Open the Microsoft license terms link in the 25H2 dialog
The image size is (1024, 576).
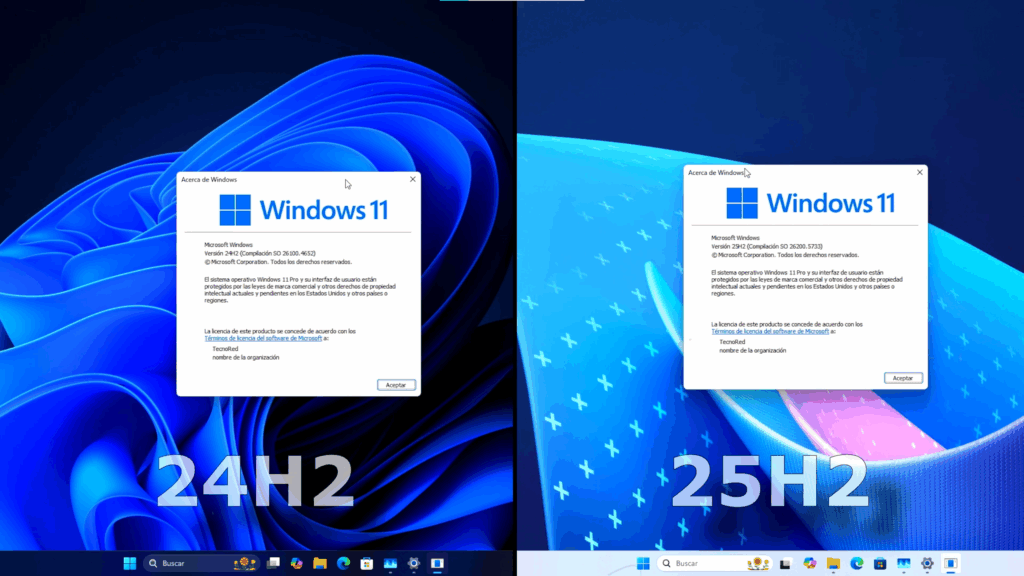[770, 331]
